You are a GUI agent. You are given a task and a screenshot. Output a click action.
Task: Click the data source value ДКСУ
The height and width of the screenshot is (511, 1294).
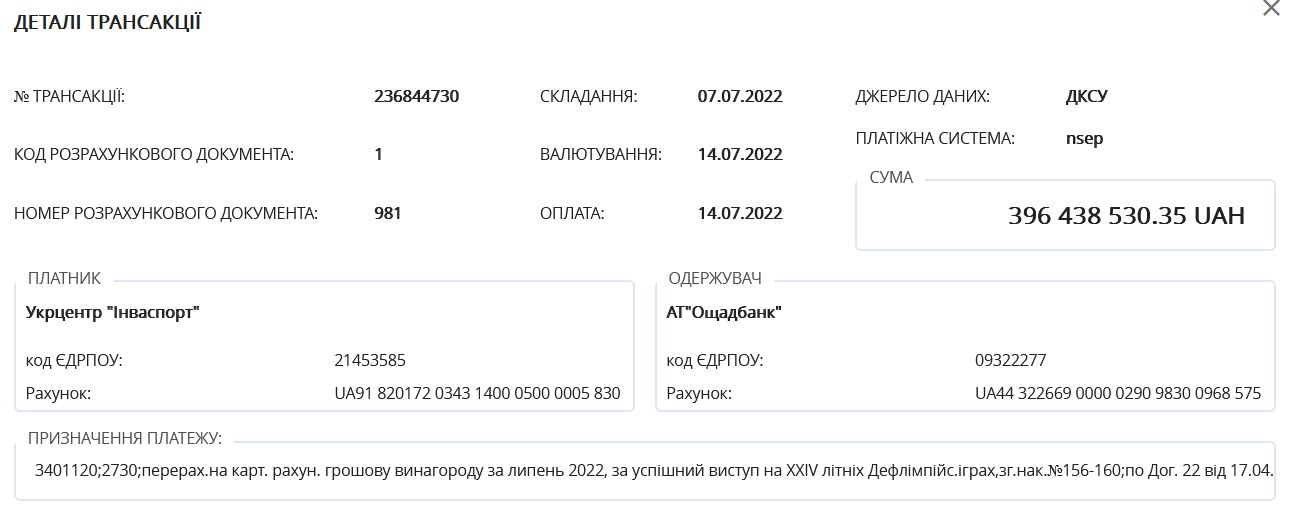pos(1087,97)
